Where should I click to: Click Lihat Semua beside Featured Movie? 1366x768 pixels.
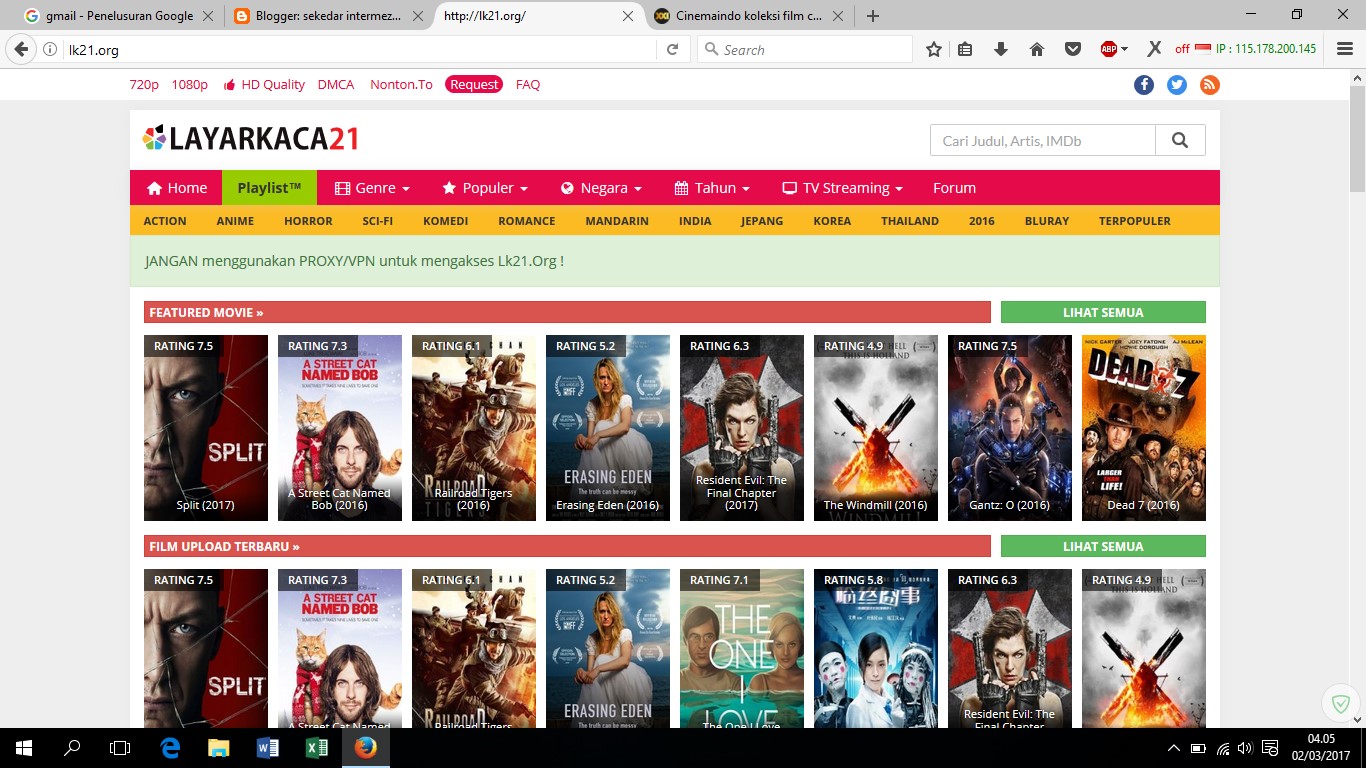pos(1103,312)
